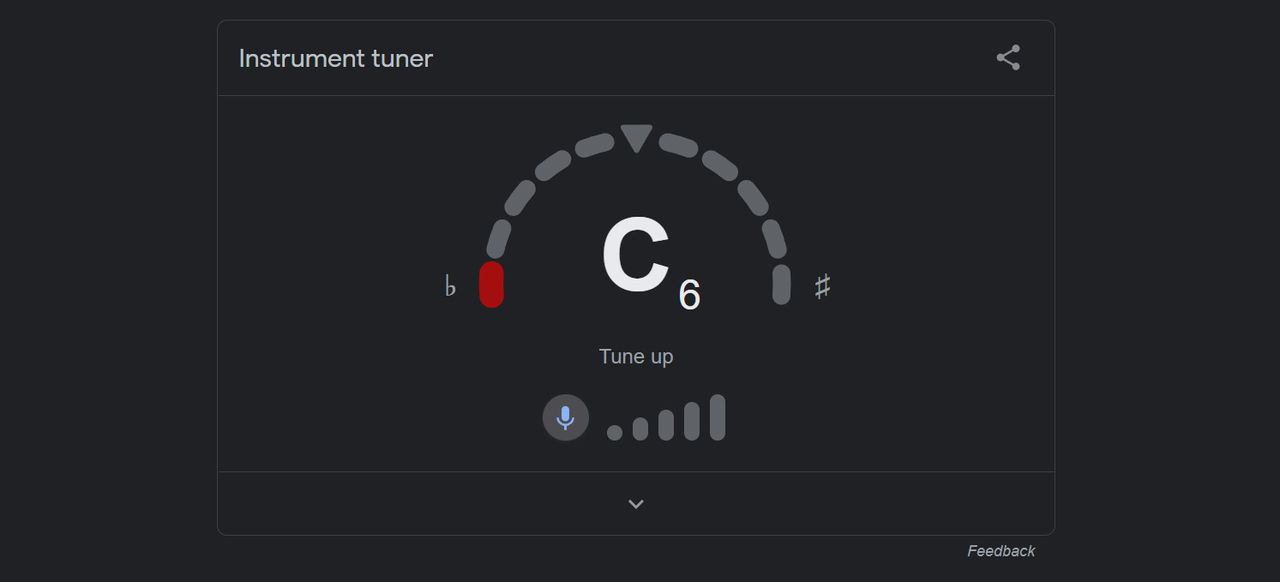Click the gauge segment left of triangle

594,146
